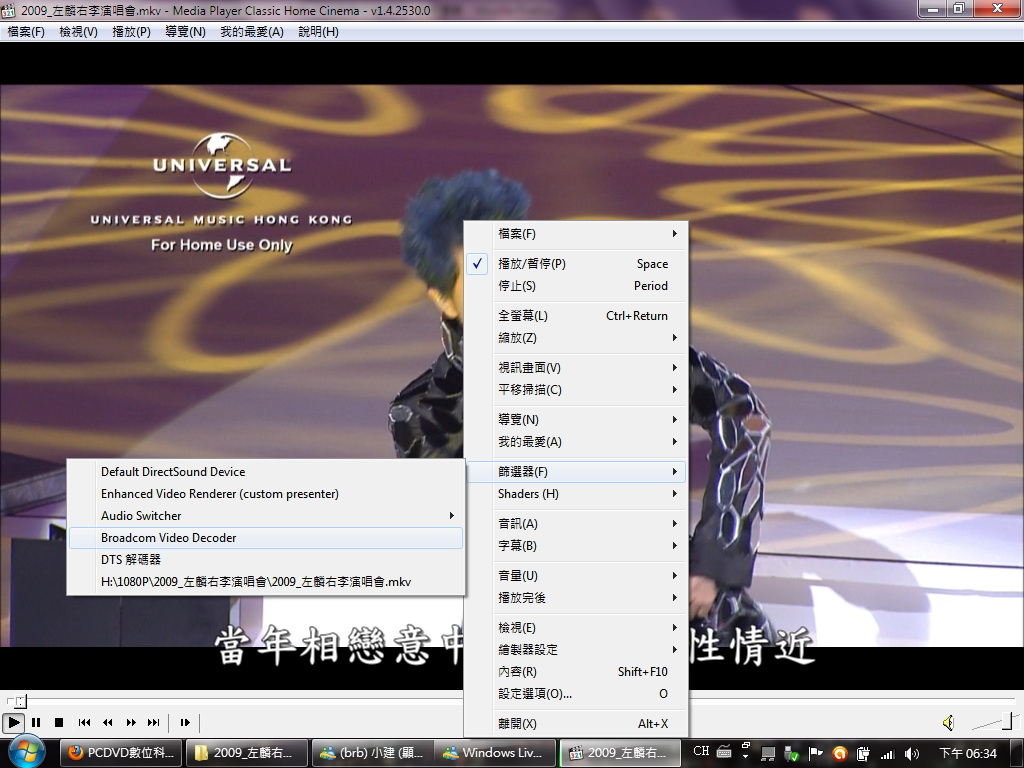Expand the 視訊畫面(V) submenu
Image resolution: width=1024 pixels, height=768 pixels.
[x=576, y=368]
